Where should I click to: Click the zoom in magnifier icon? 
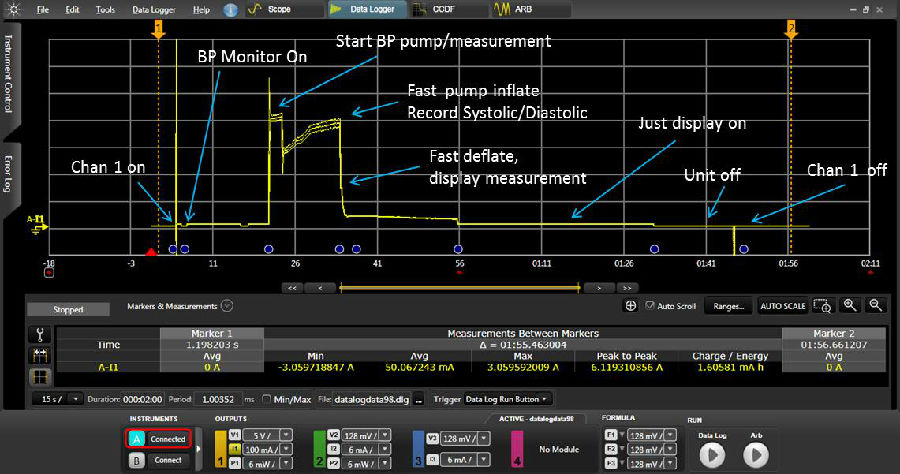pos(850,305)
